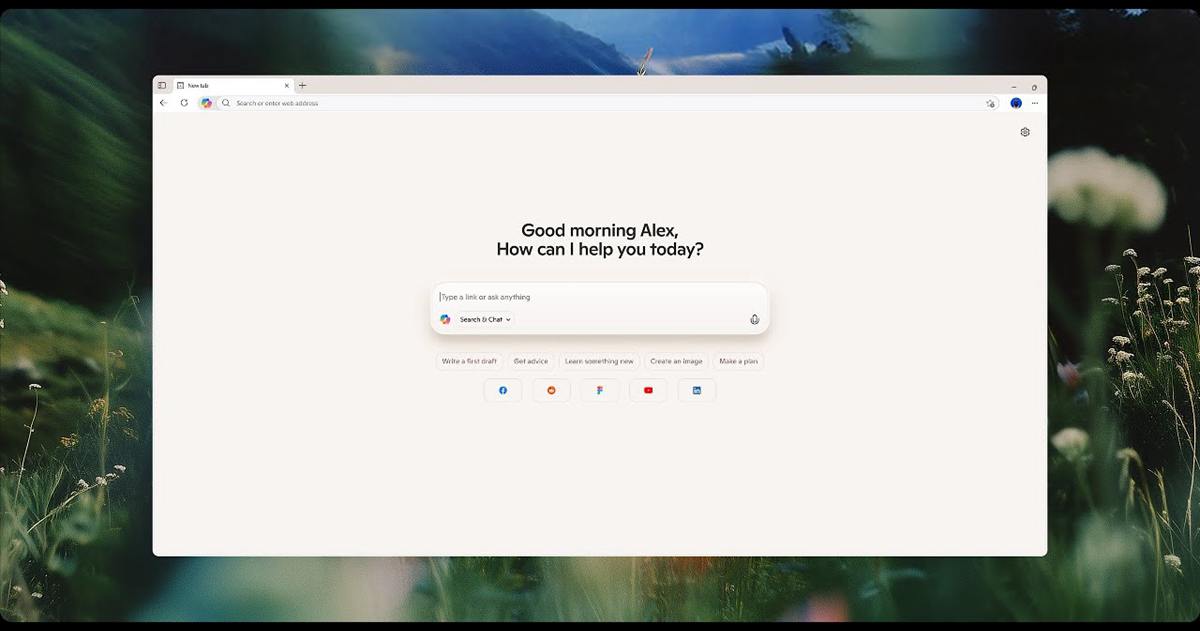This screenshot has height=631, width=1200.
Task: Open a new tab with the plus button
Action: (302, 85)
